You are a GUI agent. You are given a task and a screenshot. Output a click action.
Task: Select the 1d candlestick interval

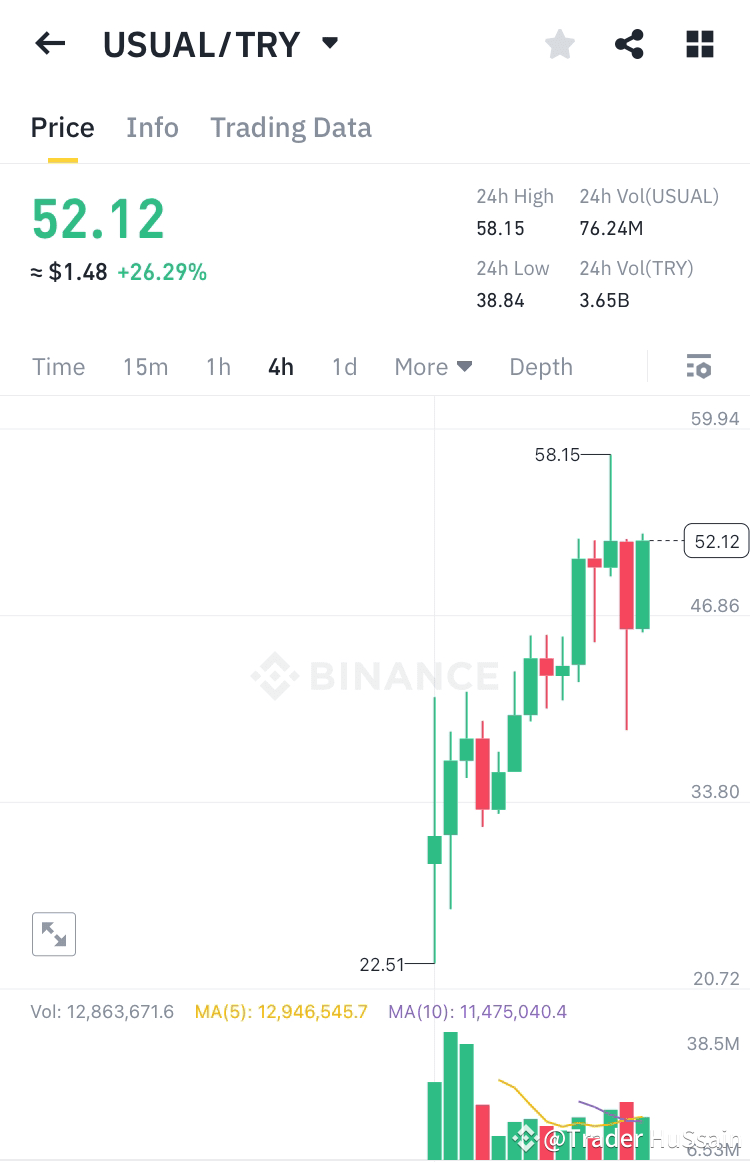pos(344,367)
